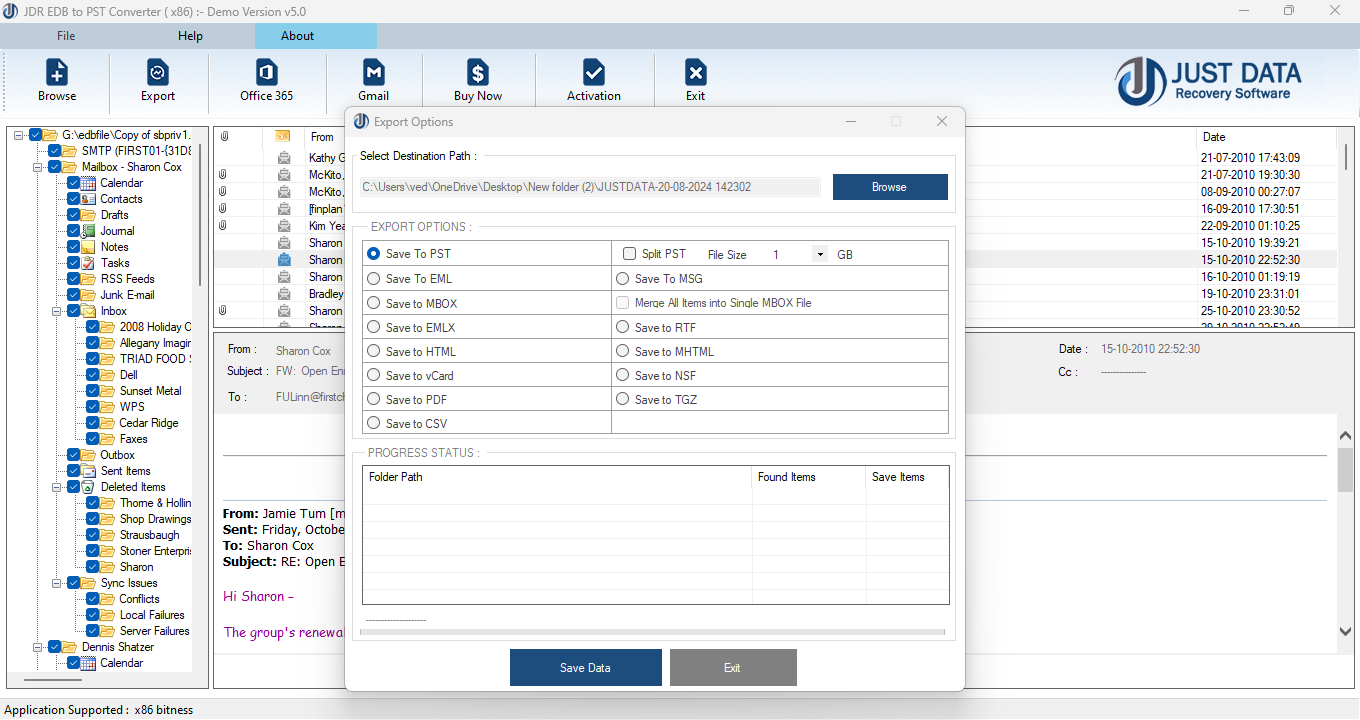
Task: Click the Export toolbar icon
Action: 158,73
